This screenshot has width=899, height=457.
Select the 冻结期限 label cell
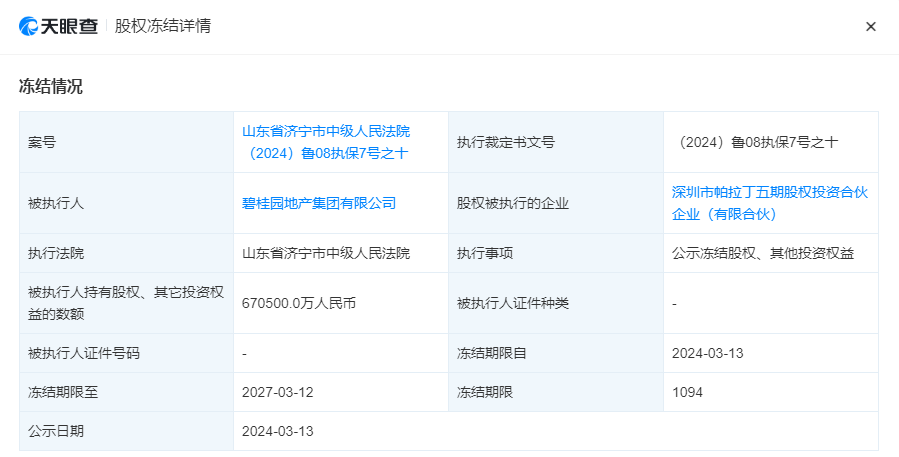pyautogui.click(x=556, y=392)
